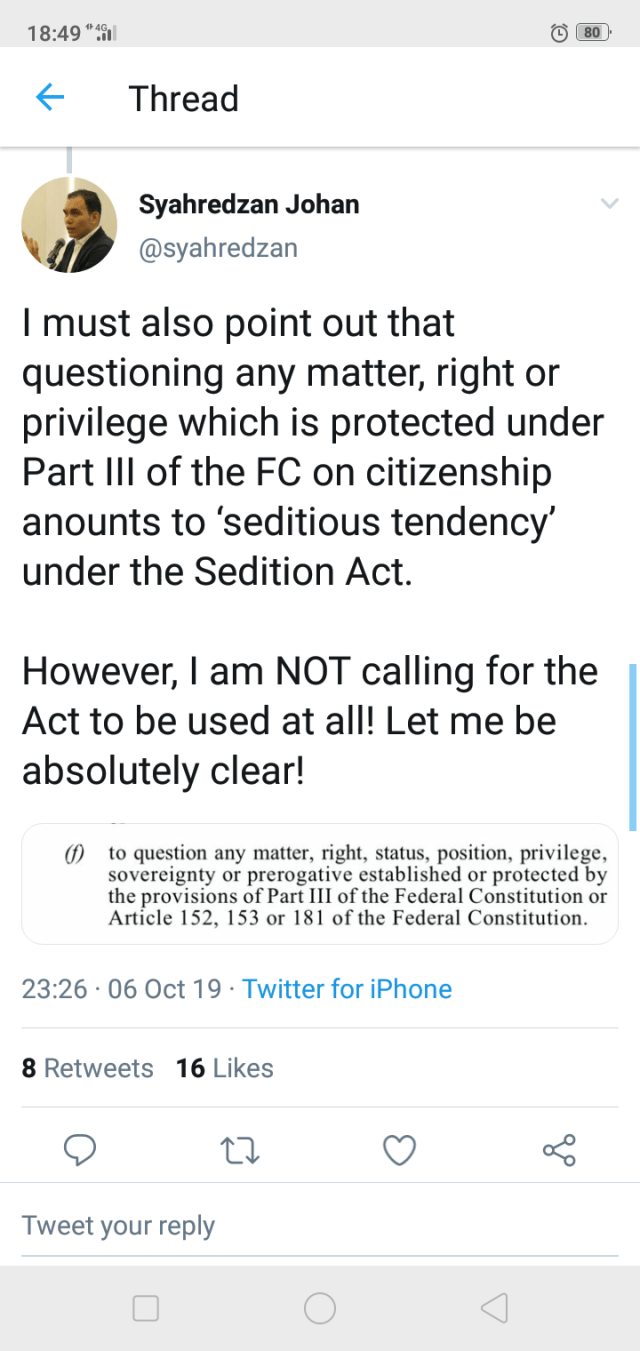640x1351 pixels.
Task: Open the 'Twitter for iPhone' source link
Action: [x=347, y=989]
